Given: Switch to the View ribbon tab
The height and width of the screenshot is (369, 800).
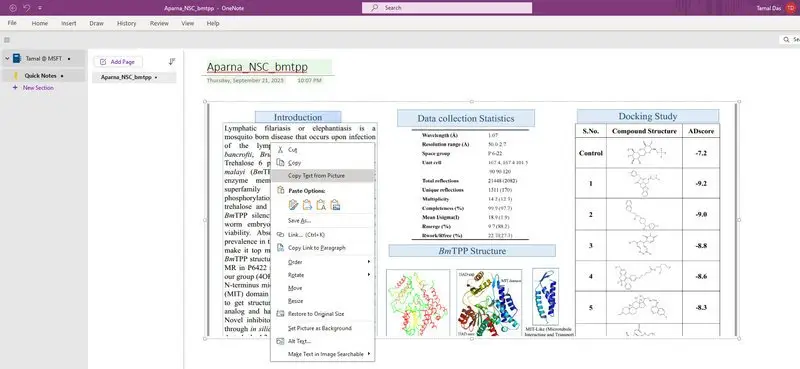Looking at the screenshot, I should coord(188,23).
